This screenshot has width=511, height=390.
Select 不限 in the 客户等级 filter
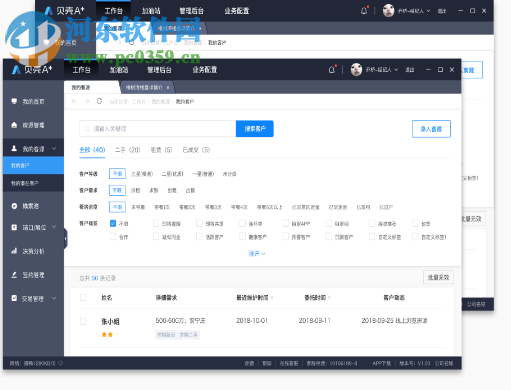click(117, 174)
